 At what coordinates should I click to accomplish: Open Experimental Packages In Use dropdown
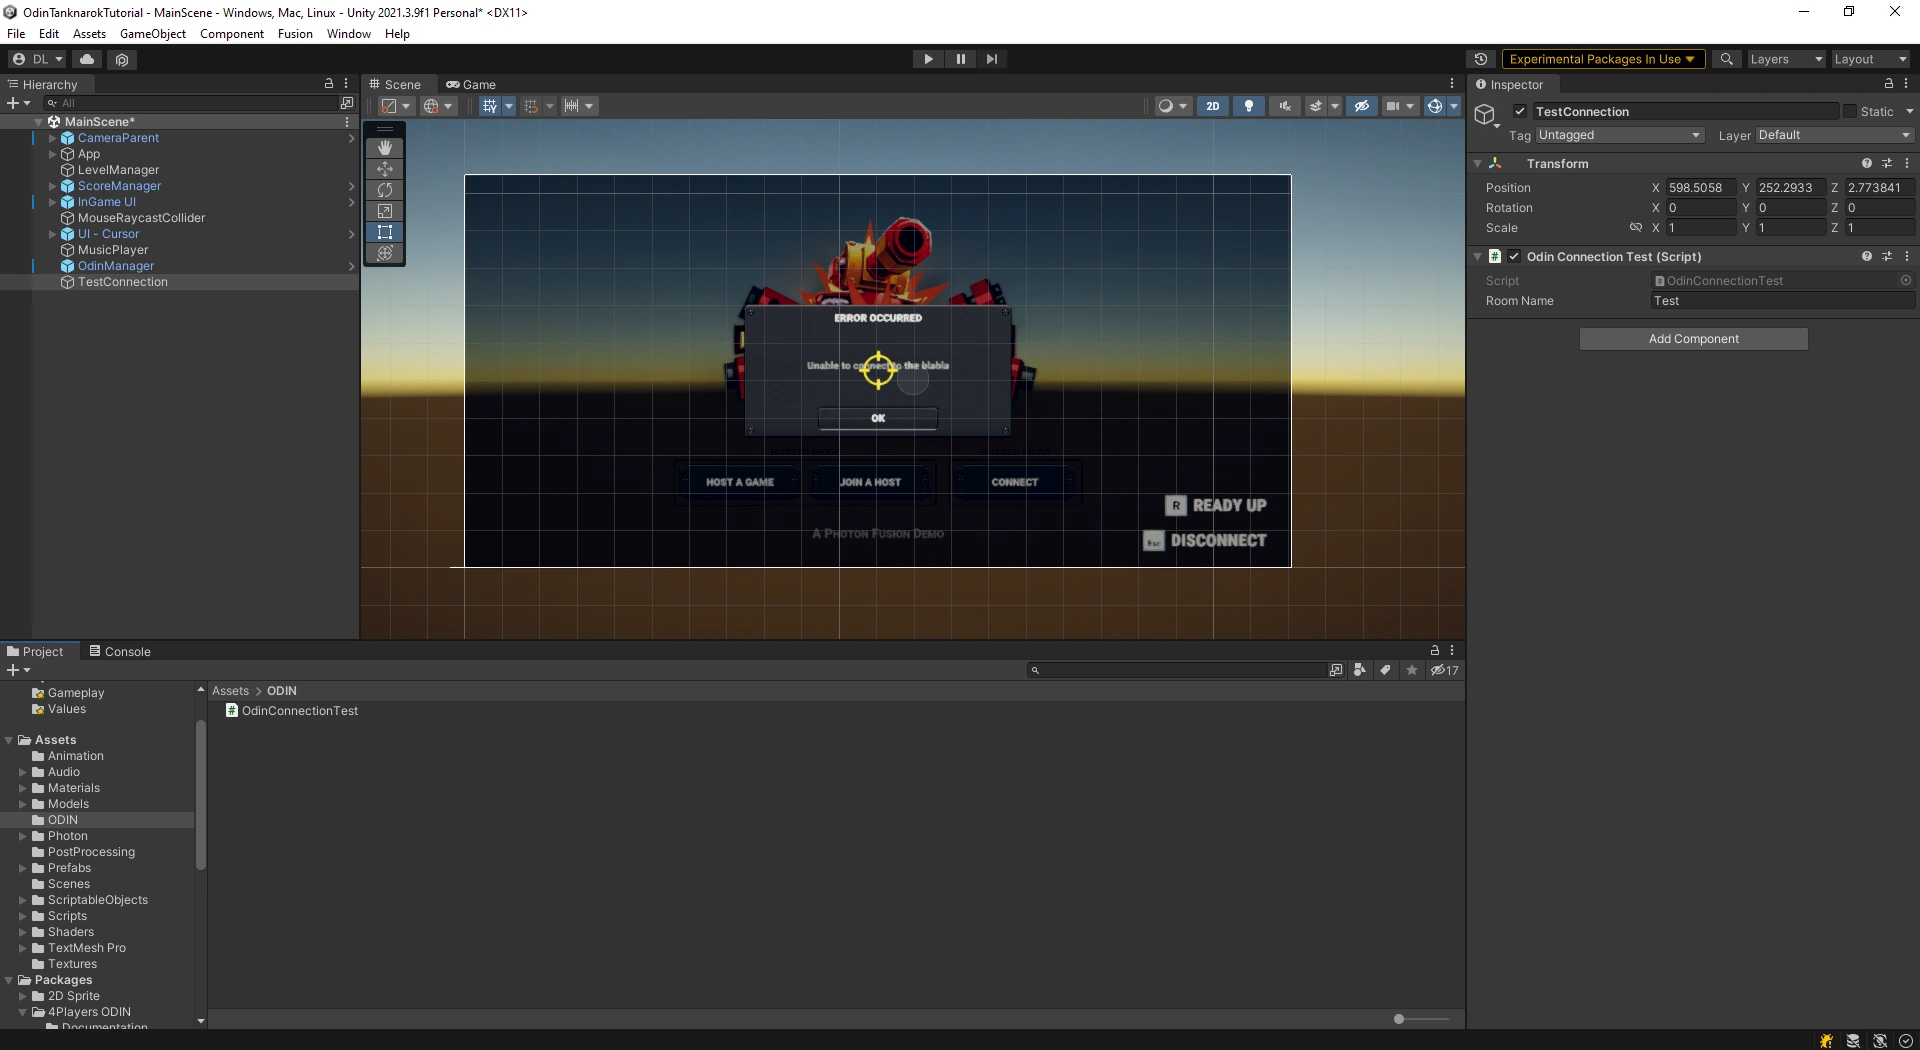click(1602, 59)
